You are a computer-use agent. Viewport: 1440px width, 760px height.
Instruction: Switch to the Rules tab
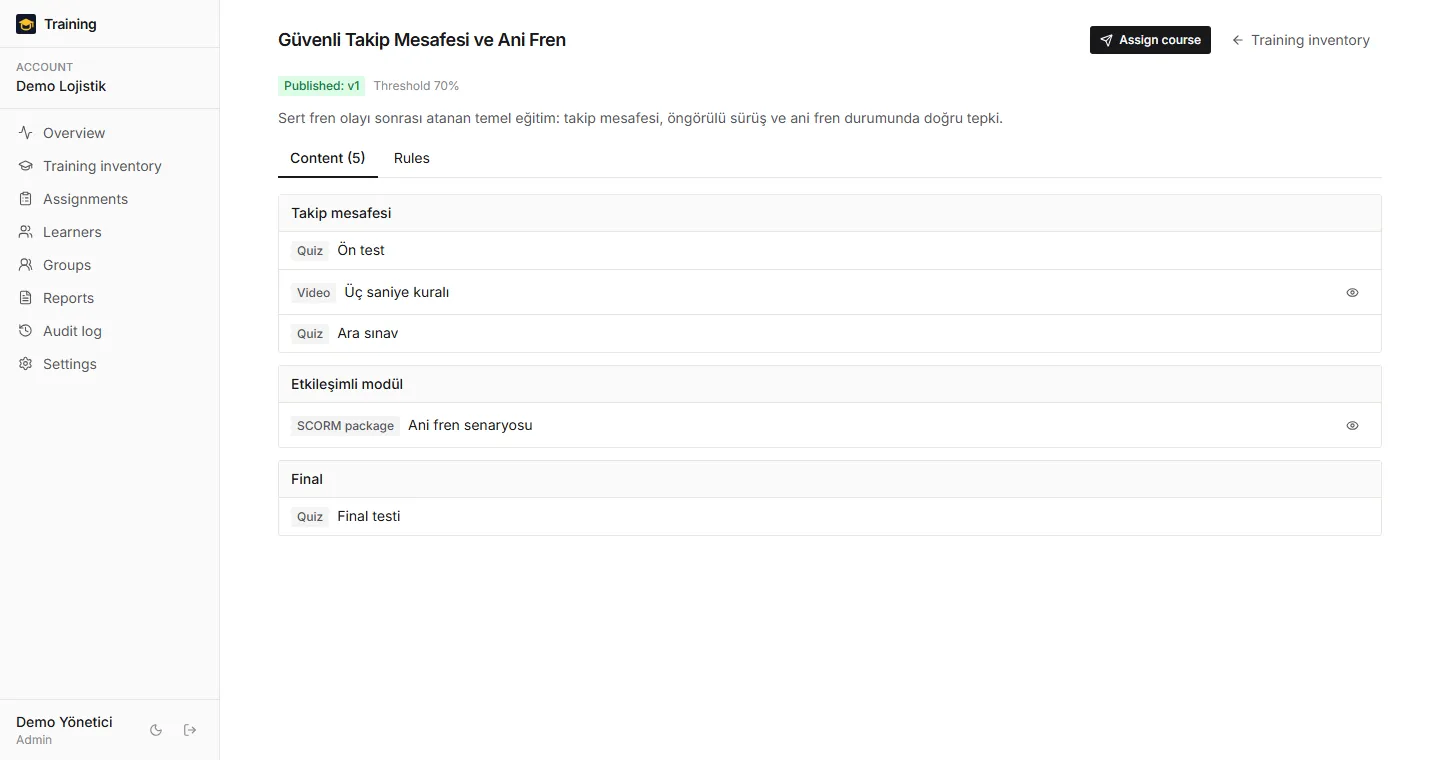tap(412, 159)
